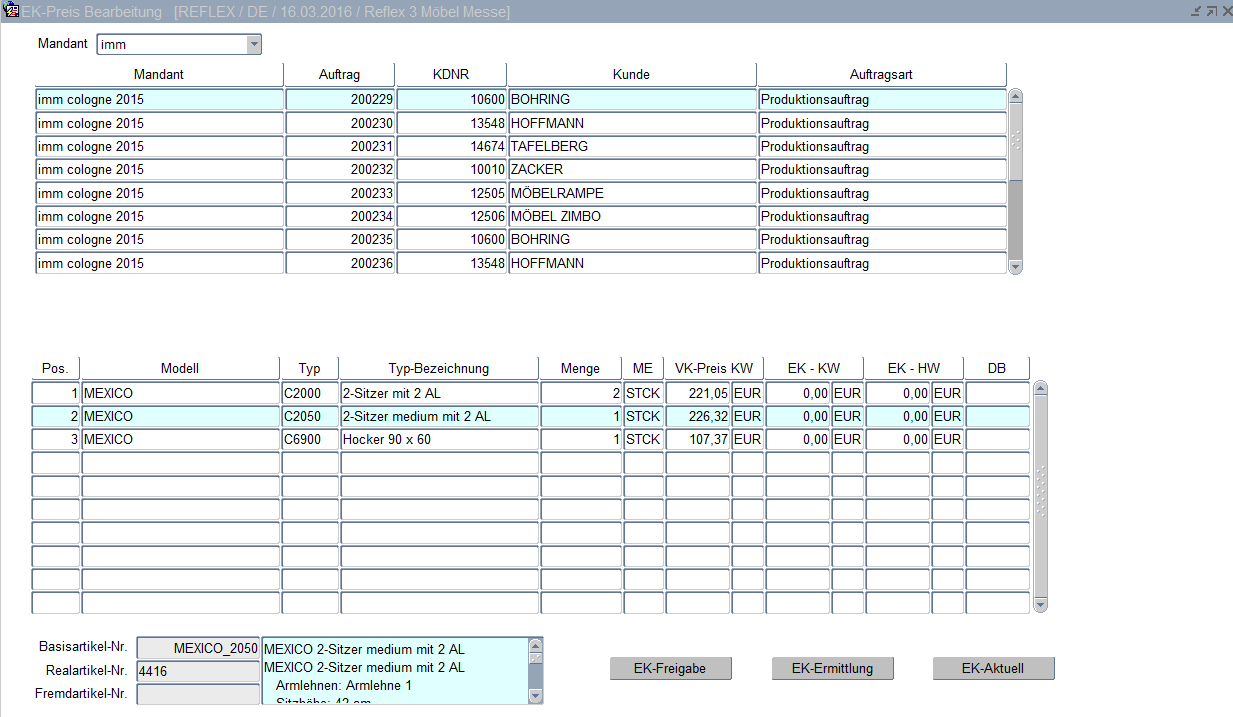Select position 3 Hocker 90 x 60
This screenshot has width=1233, height=717.
[439, 440]
